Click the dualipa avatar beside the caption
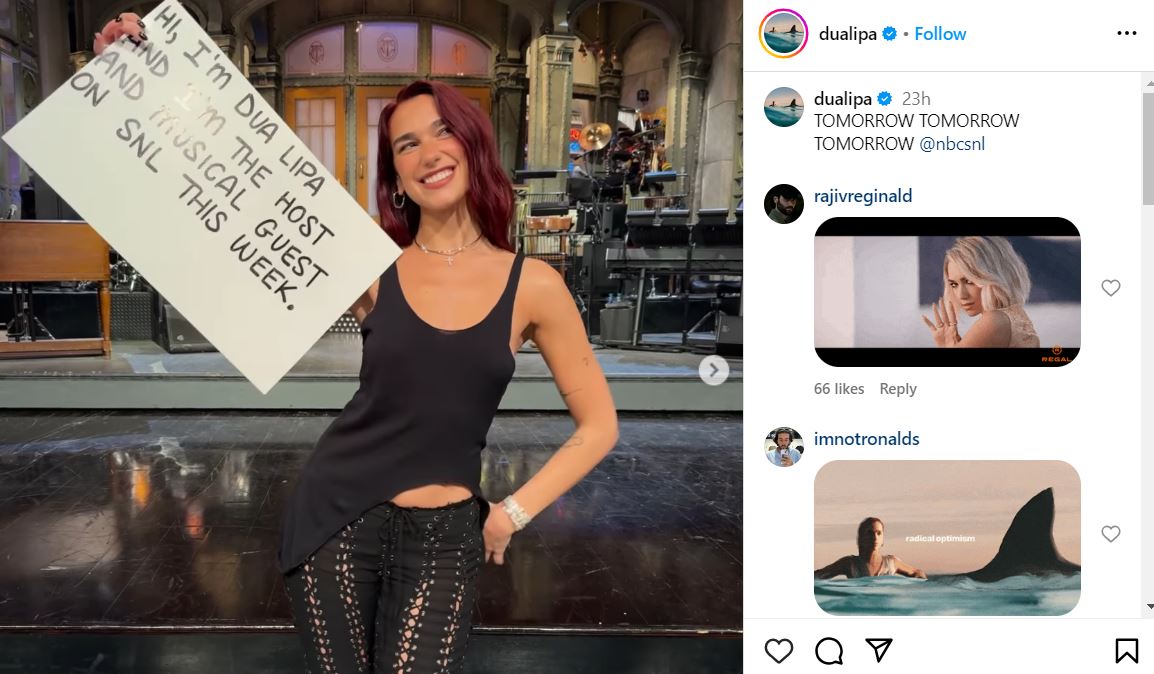 pyautogui.click(x=784, y=107)
